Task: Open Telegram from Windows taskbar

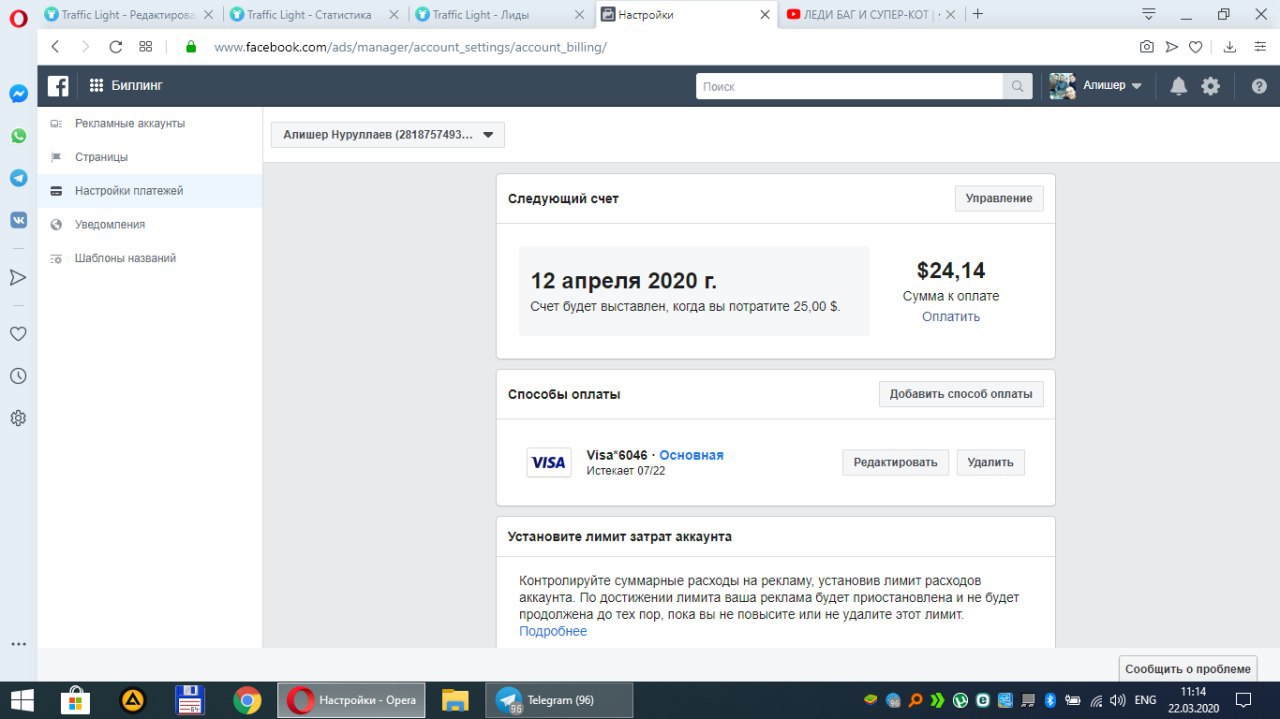Action: coord(558,700)
